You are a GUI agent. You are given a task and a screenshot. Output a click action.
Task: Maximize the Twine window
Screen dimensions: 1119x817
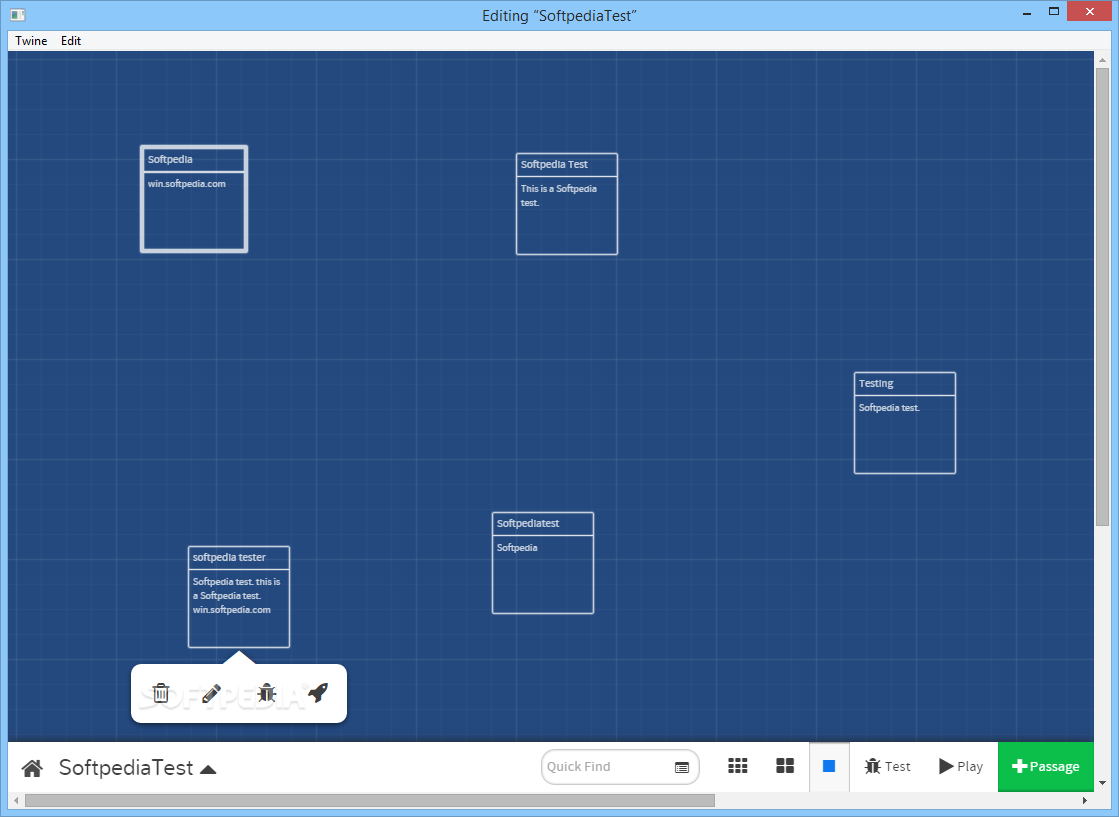pos(1054,11)
